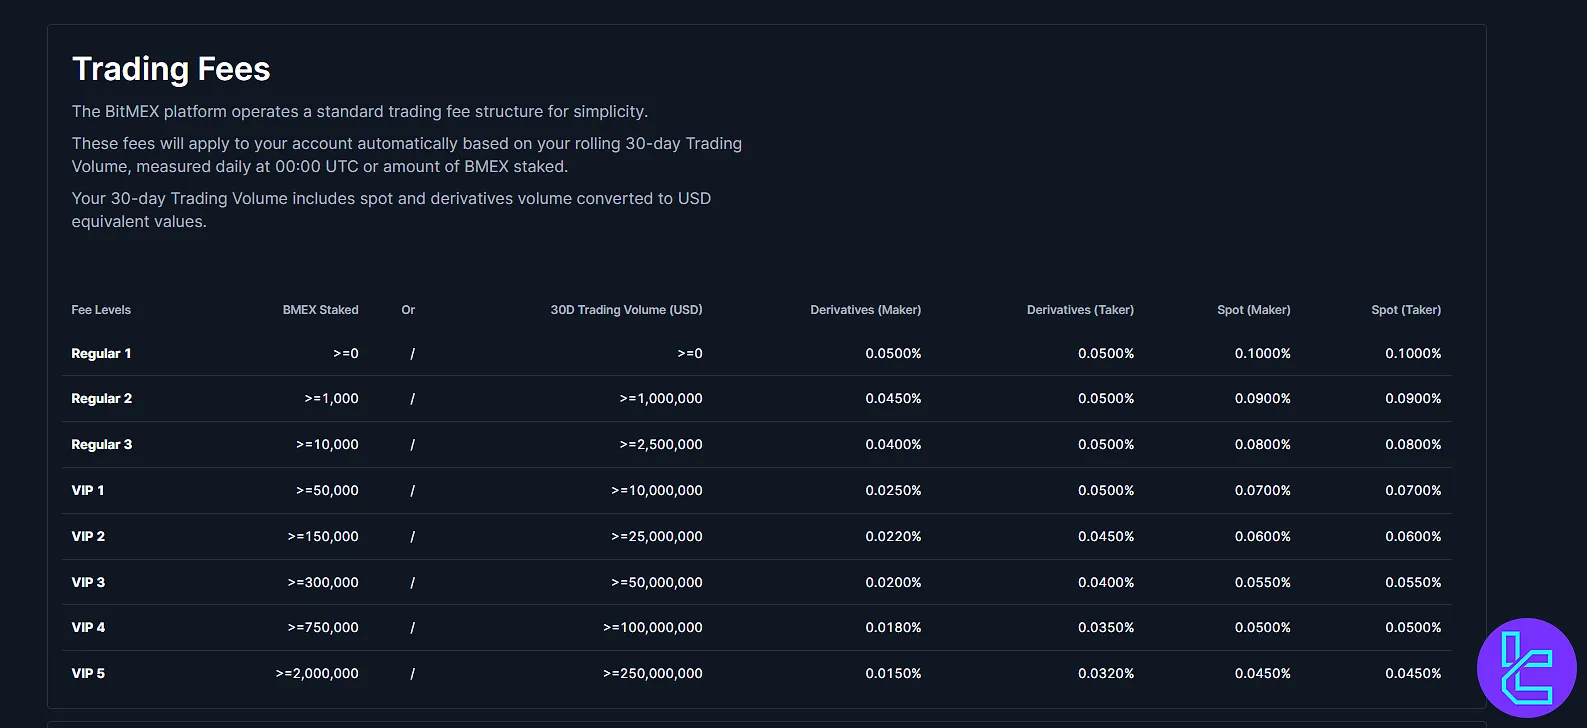Click Regular 2 spot taker fee 0.0900%
Image resolution: width=1587 pixels, height=728 pixels.
pos(1413,398)
